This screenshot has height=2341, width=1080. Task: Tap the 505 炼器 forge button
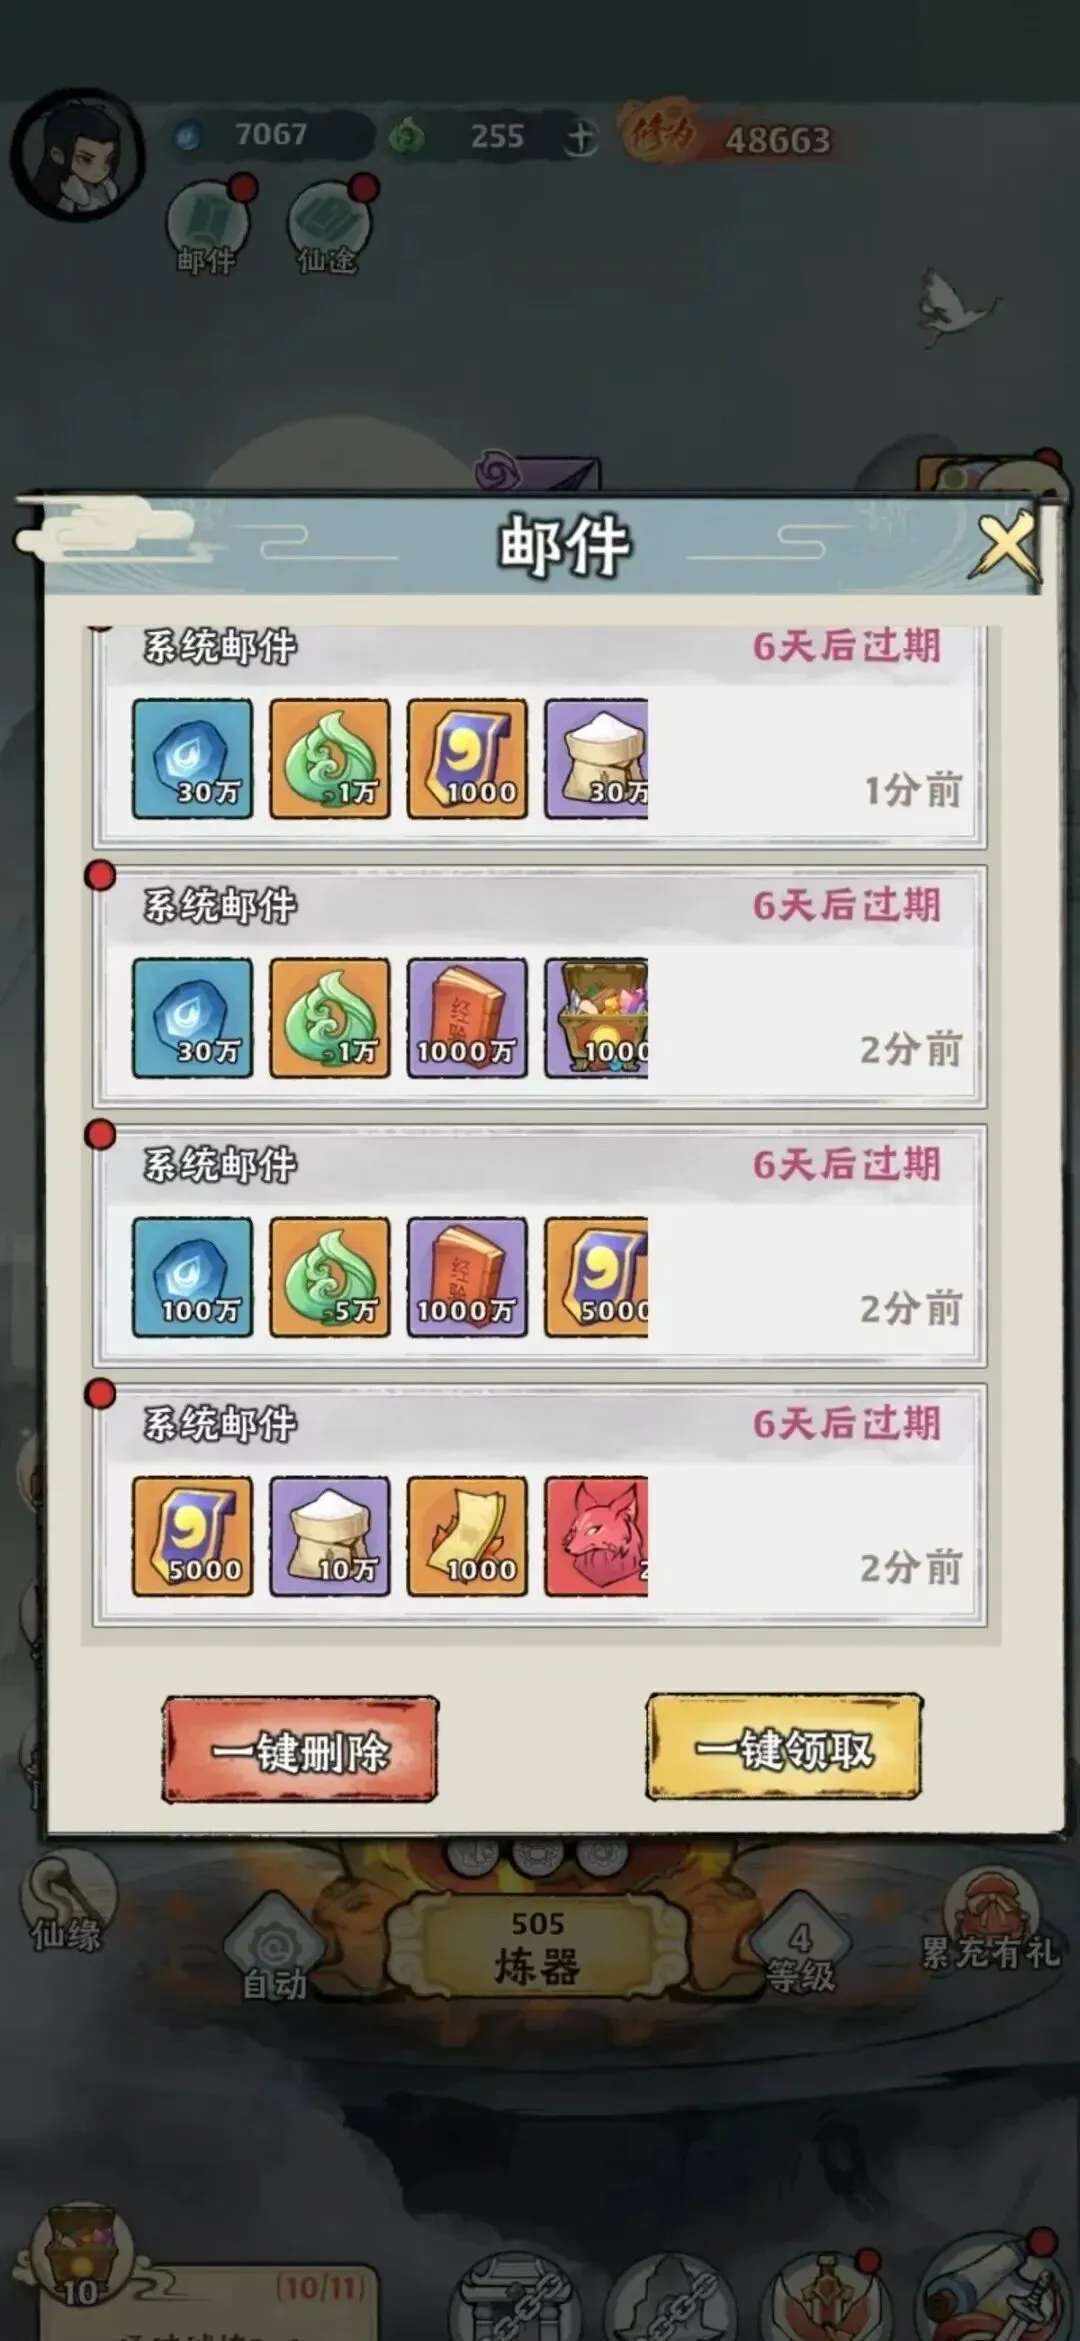coord(538,1950)
